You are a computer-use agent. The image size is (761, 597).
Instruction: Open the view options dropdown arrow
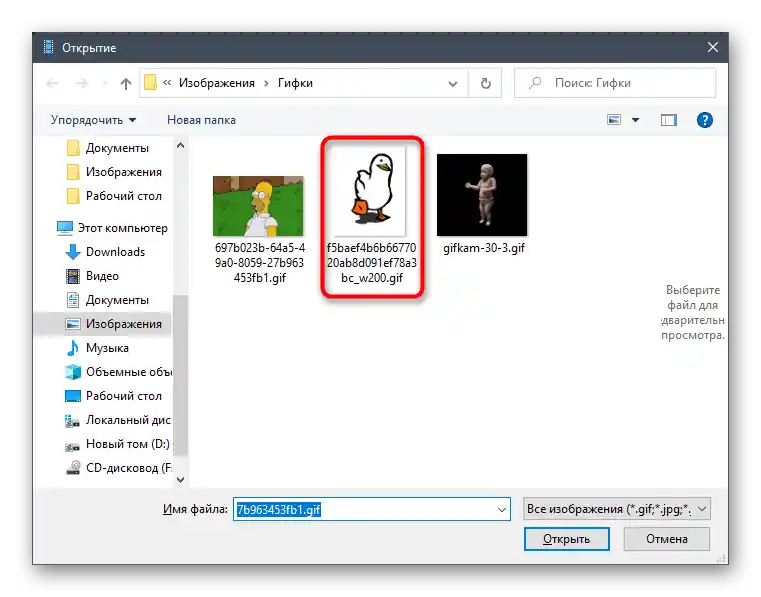pyautogui.click(x=635, y=120)
